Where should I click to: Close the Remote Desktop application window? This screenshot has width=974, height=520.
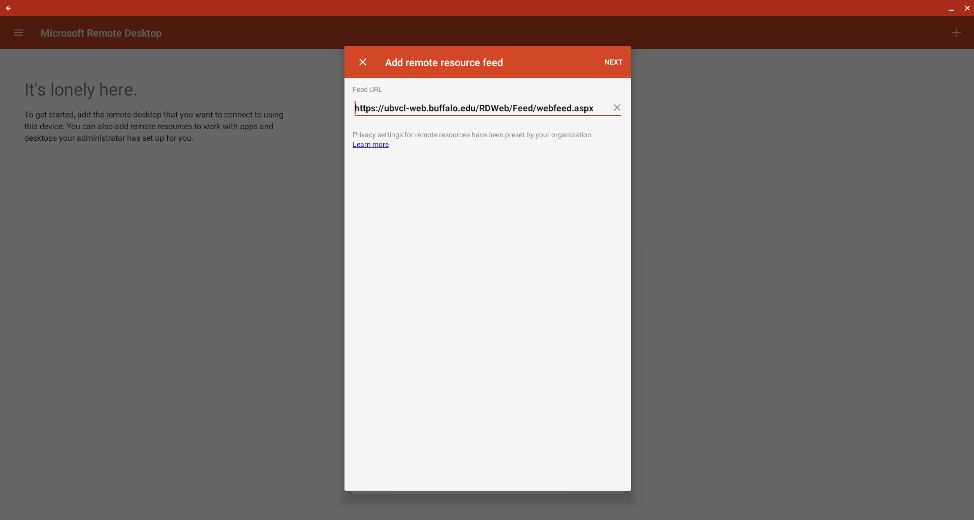coord(966,8)
